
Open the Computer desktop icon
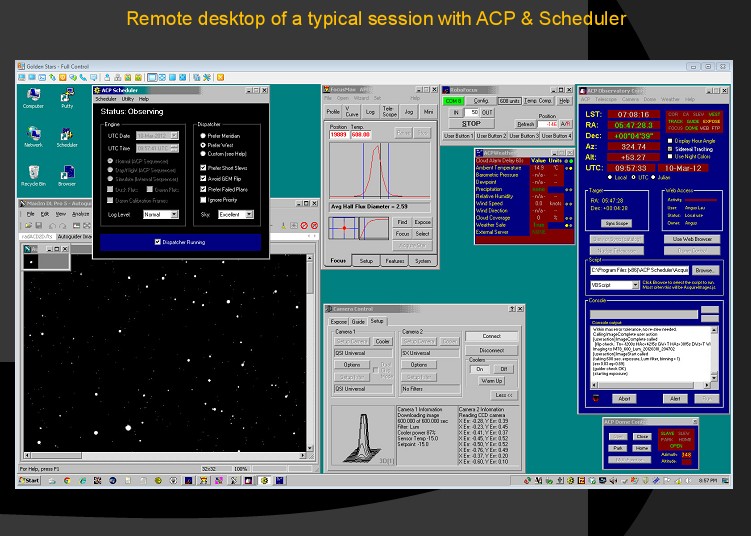pyautogui.click(x=33, y=98)
